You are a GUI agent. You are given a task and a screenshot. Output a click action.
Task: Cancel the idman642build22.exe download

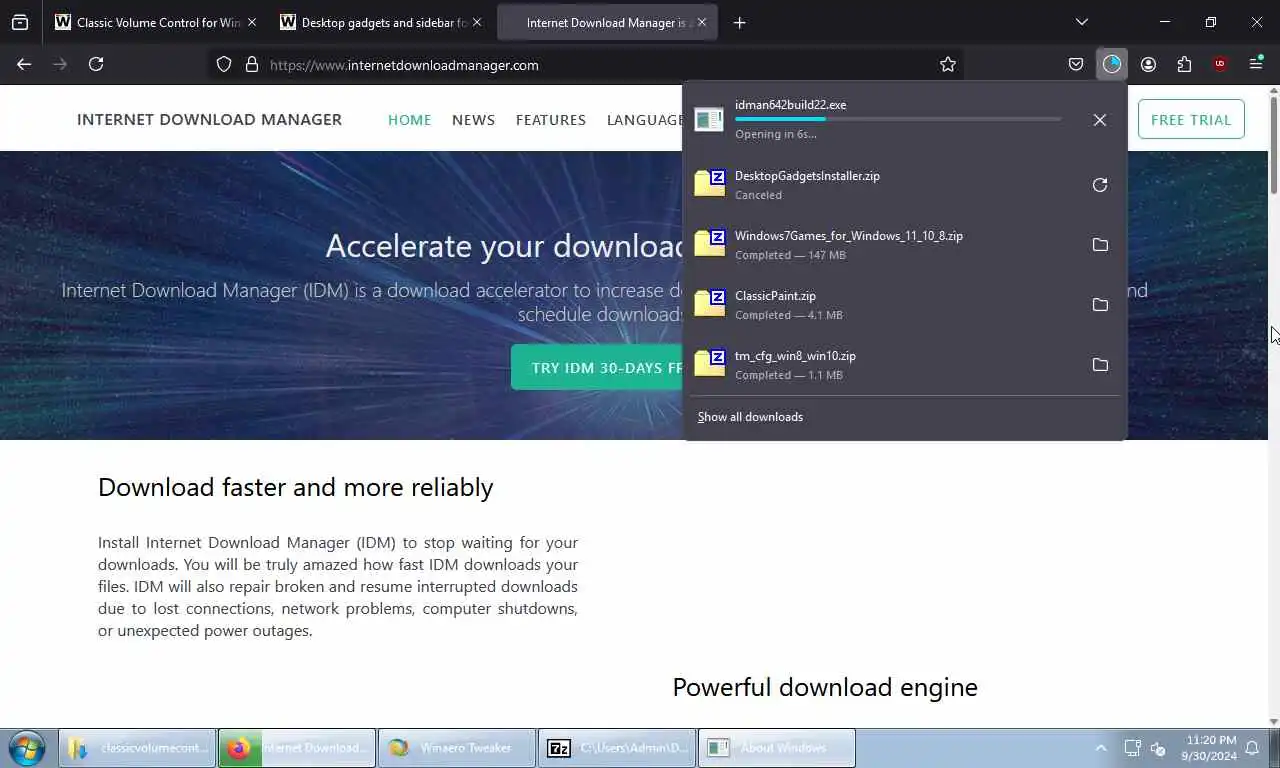coord(1100,120)
